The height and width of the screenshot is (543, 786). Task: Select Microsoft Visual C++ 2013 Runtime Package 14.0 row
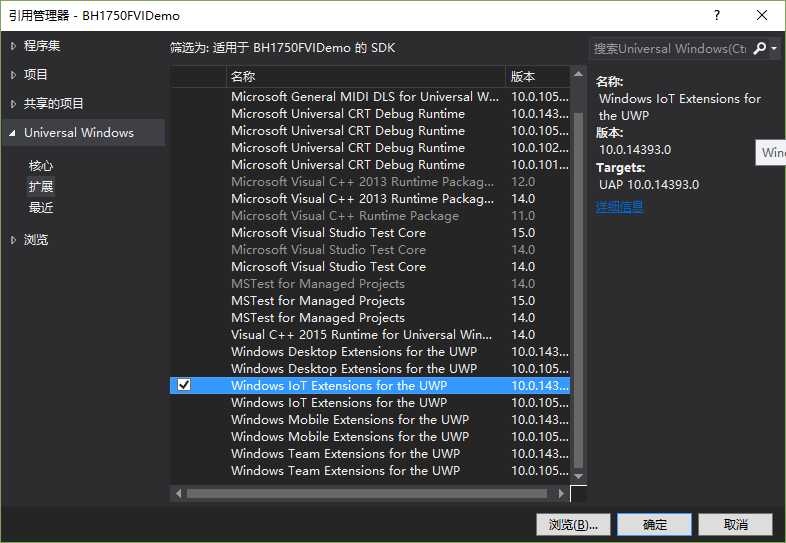click(x=370, y=199)
